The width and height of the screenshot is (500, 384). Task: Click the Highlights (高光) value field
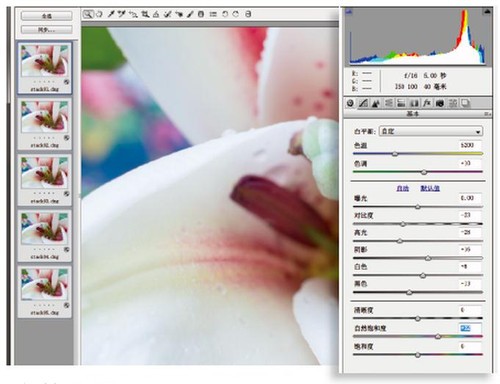(470, 232)
